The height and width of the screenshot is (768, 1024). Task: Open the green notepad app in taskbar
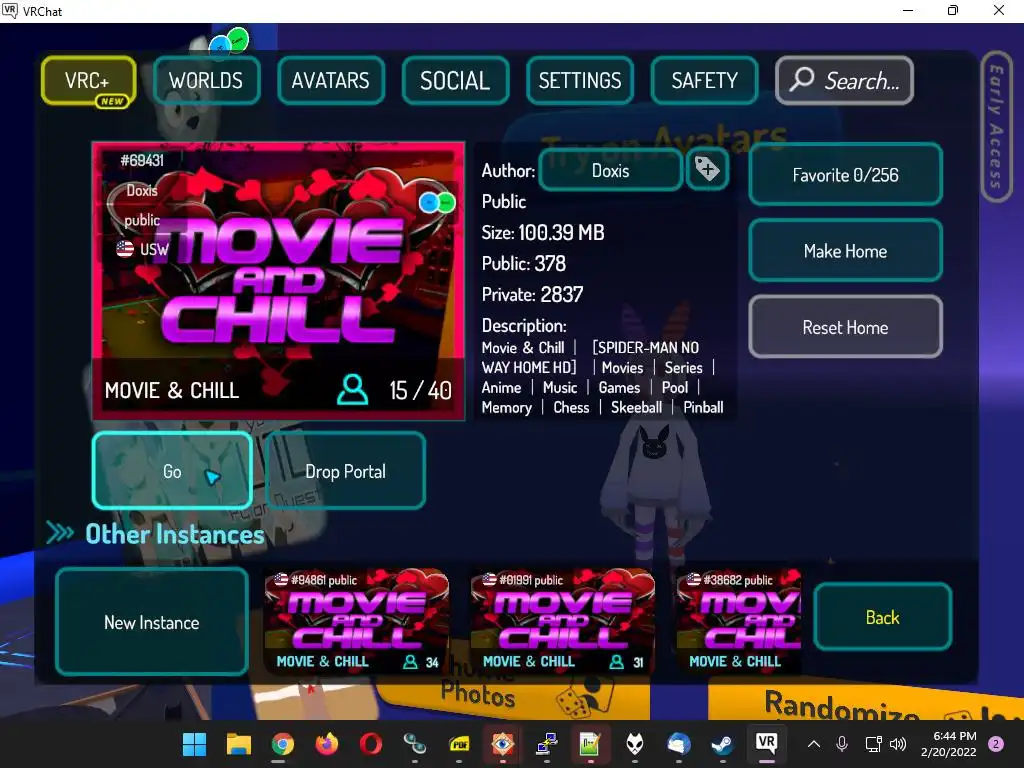pyautogui.click(x=590, y=744)
